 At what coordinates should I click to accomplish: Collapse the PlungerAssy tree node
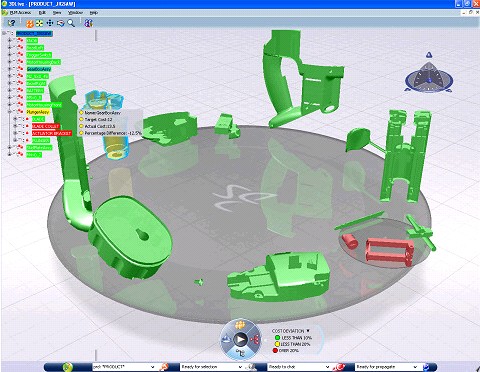point(9,112)
